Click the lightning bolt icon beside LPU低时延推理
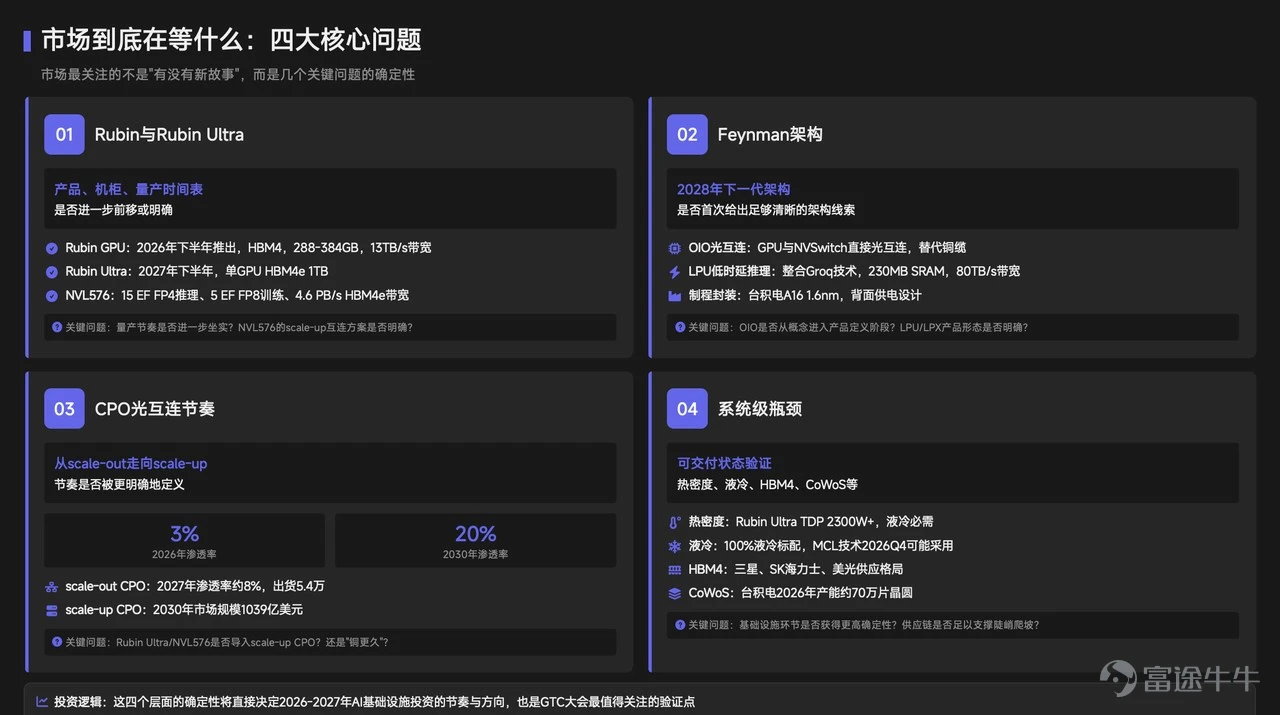The width and height of the screenshot is (1280, 715). tap(674, 272)
